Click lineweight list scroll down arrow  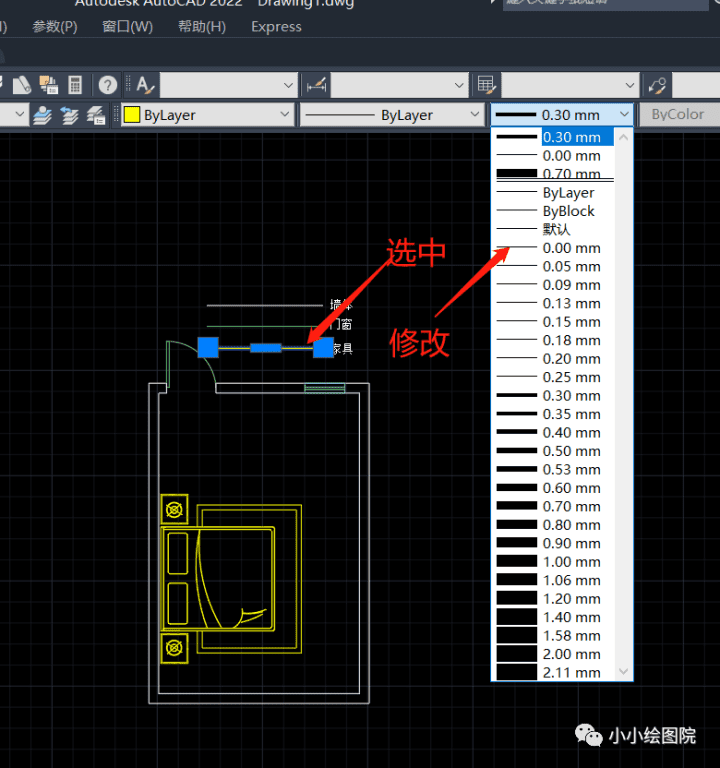pos(624,671)
